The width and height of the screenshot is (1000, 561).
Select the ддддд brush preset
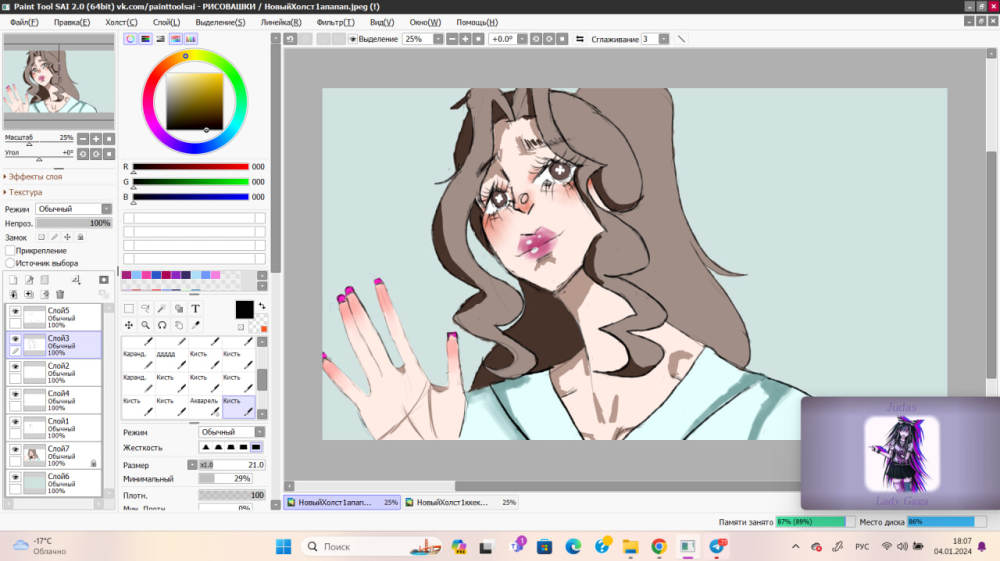tap(172, 360)
